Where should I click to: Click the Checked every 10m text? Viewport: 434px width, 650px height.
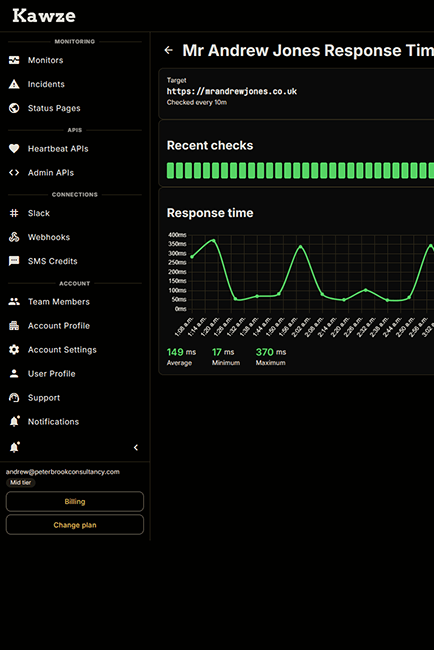[196, 102]
